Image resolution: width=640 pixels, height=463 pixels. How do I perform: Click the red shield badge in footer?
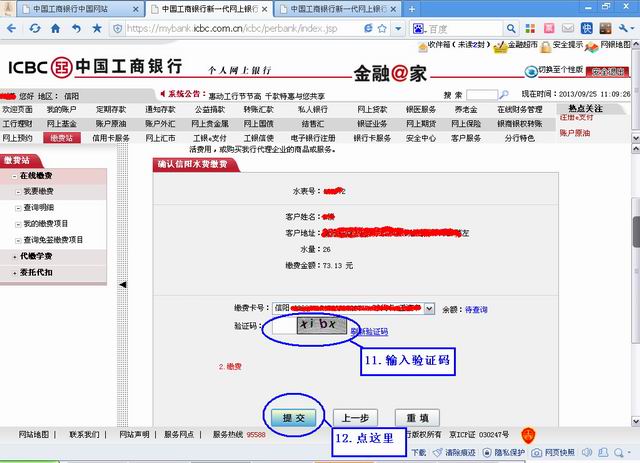[x=528, y=435]
